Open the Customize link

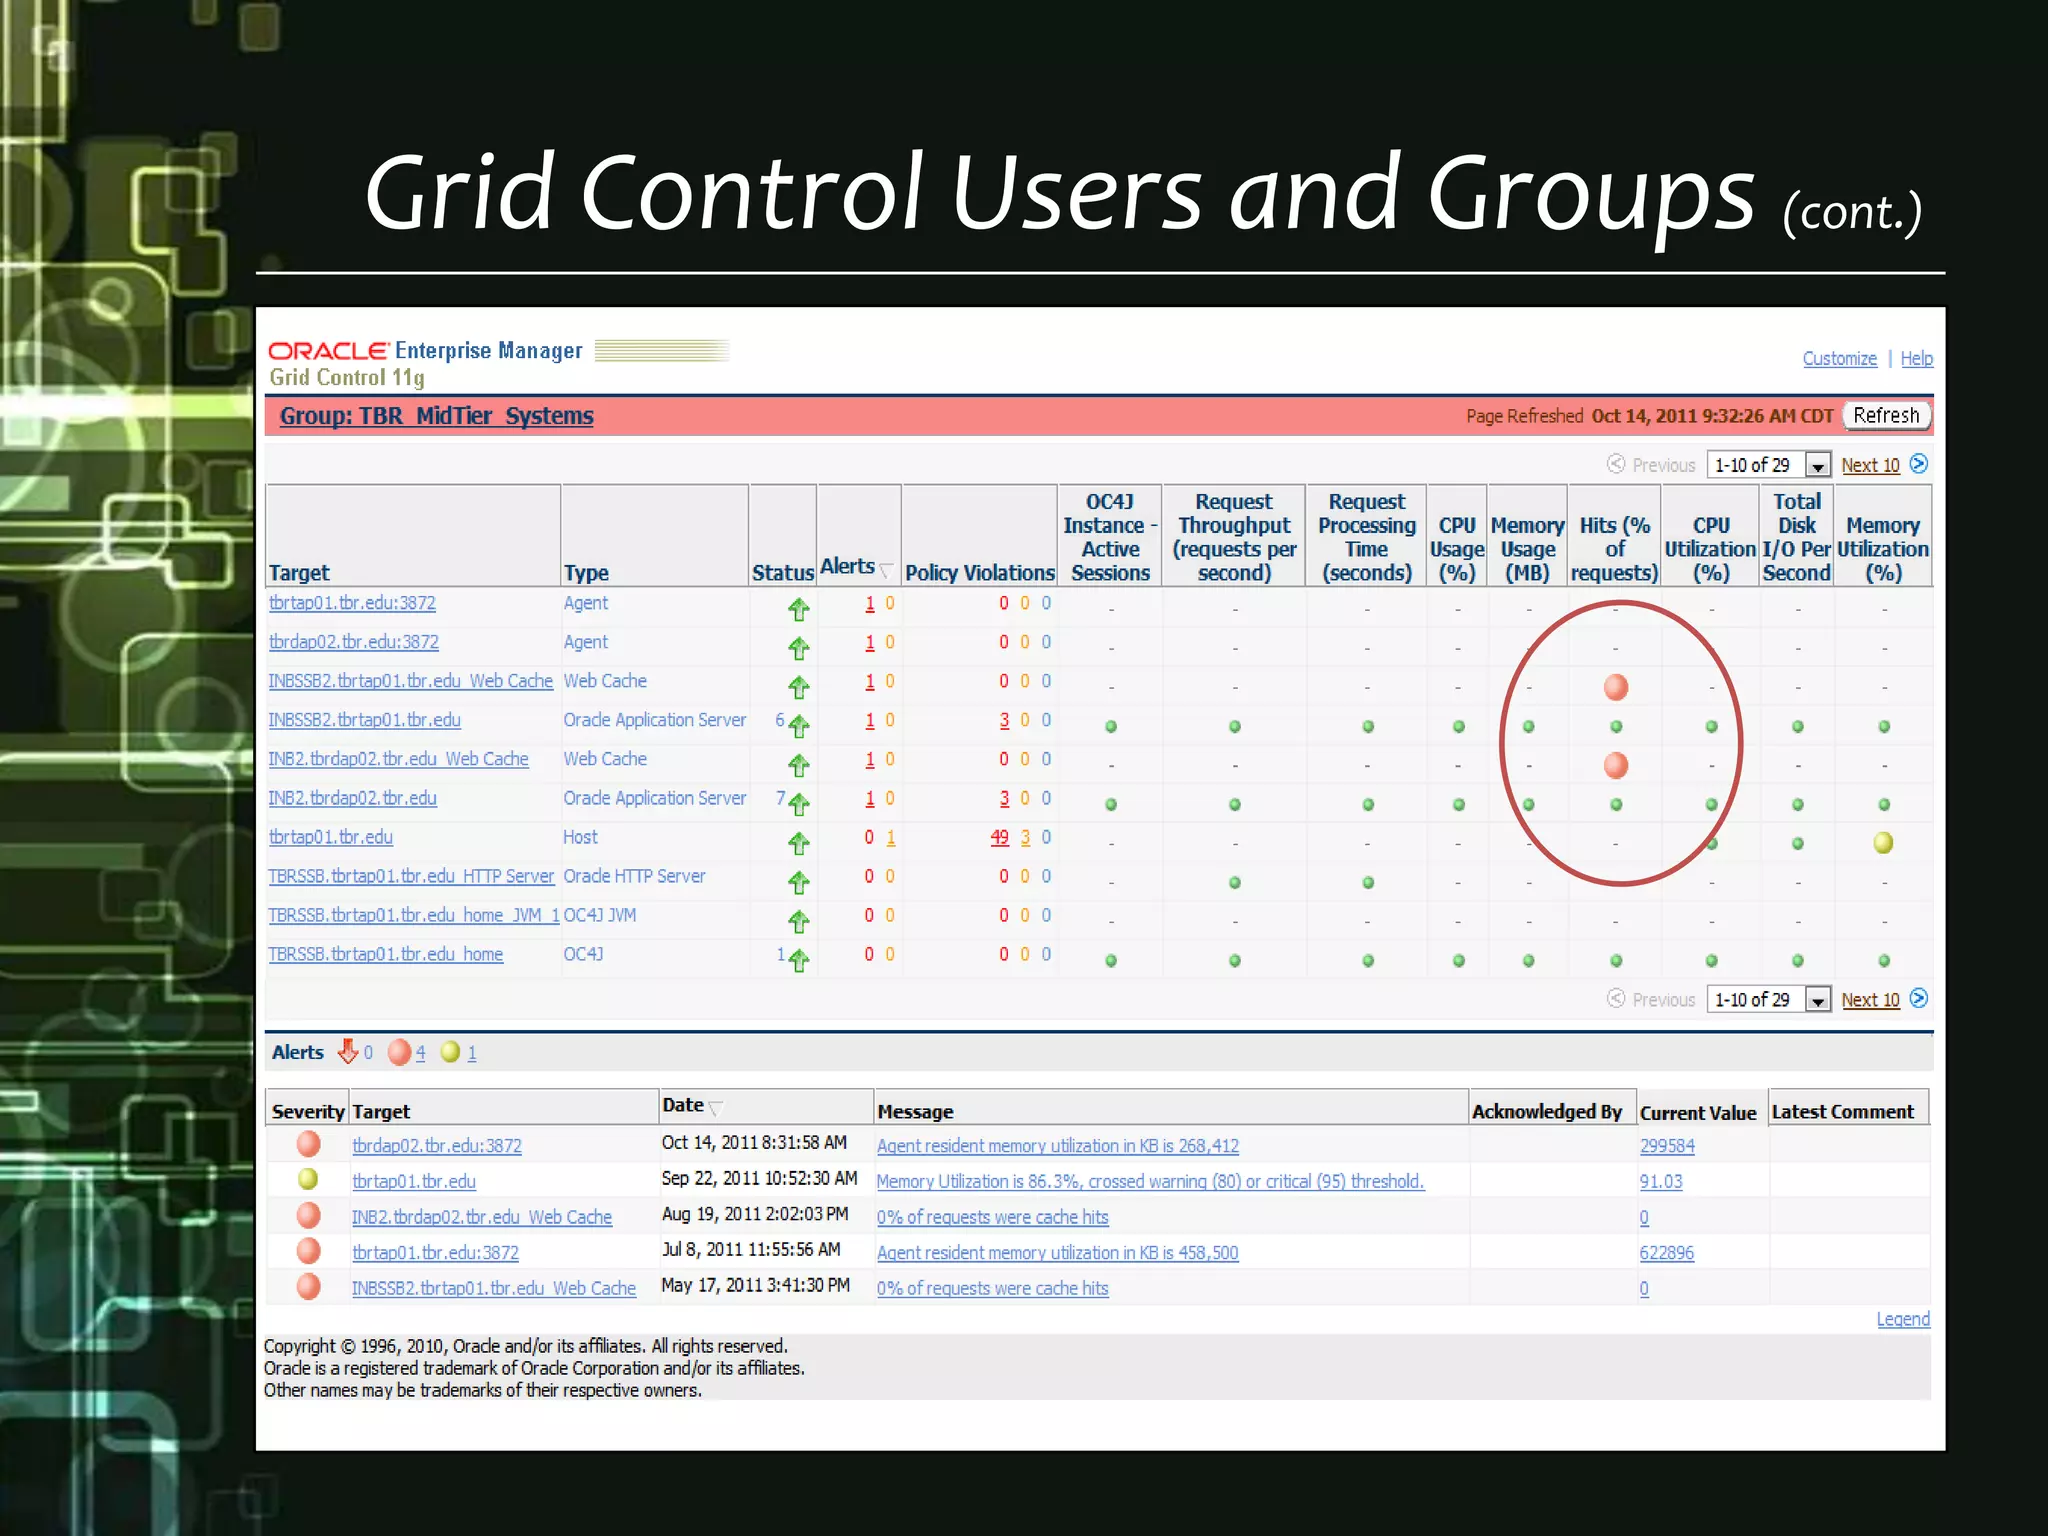tap(1839, 358)
